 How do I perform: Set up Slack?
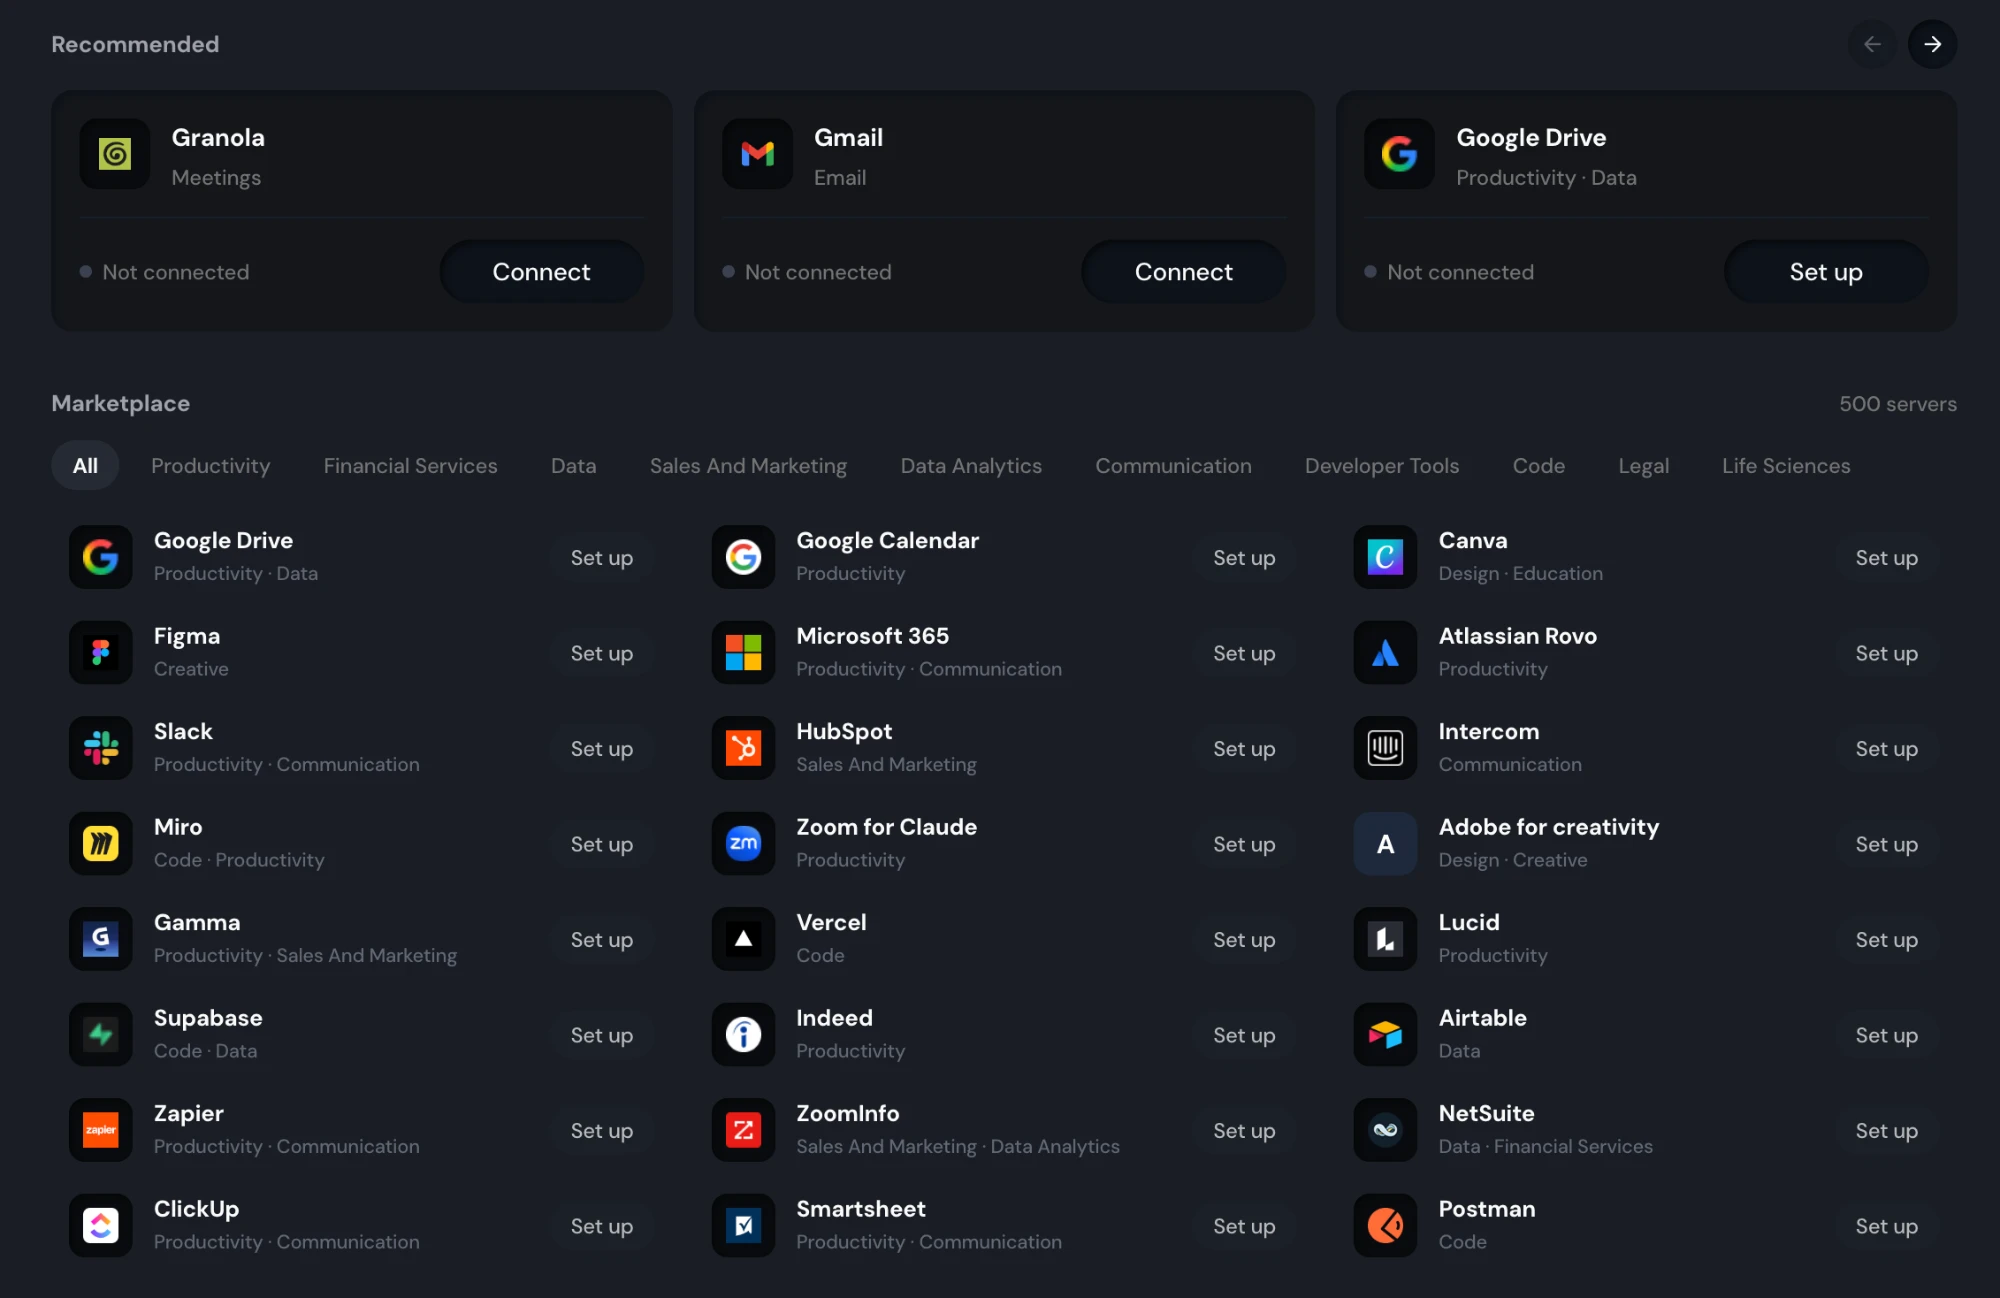point(602,749)
